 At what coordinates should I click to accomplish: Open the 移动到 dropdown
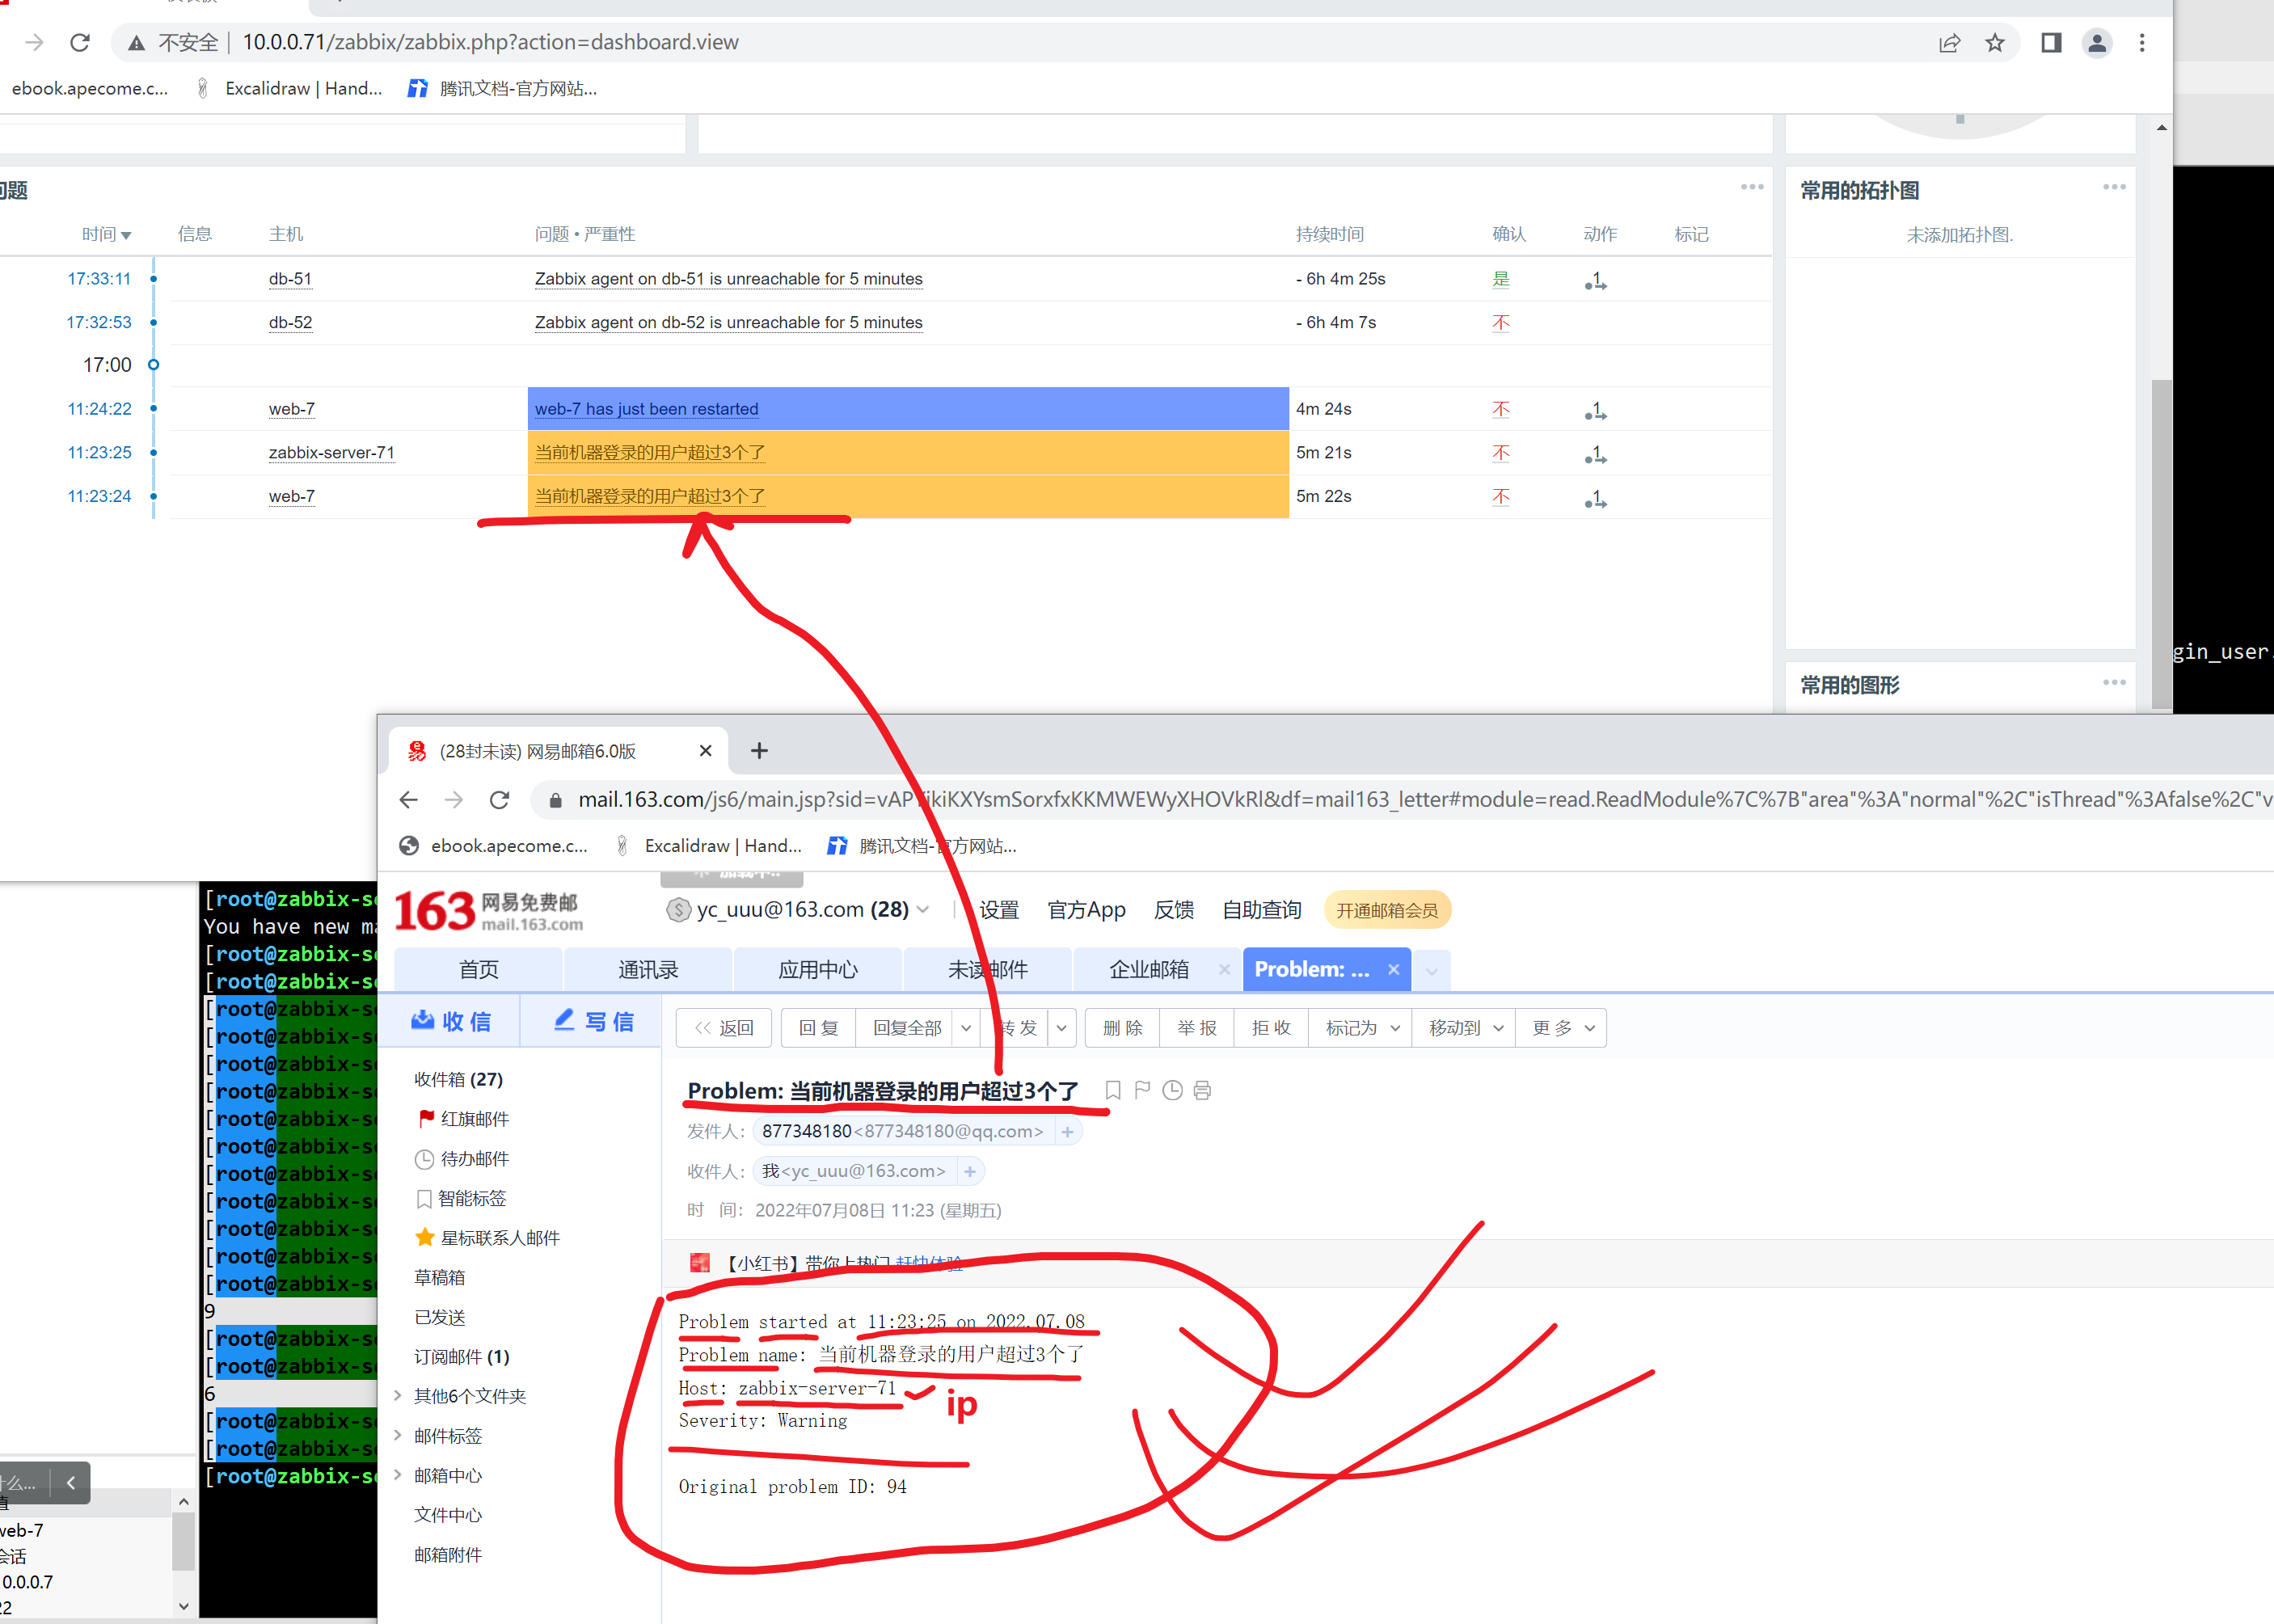pyautogui.click(x=1465, y=1028)
